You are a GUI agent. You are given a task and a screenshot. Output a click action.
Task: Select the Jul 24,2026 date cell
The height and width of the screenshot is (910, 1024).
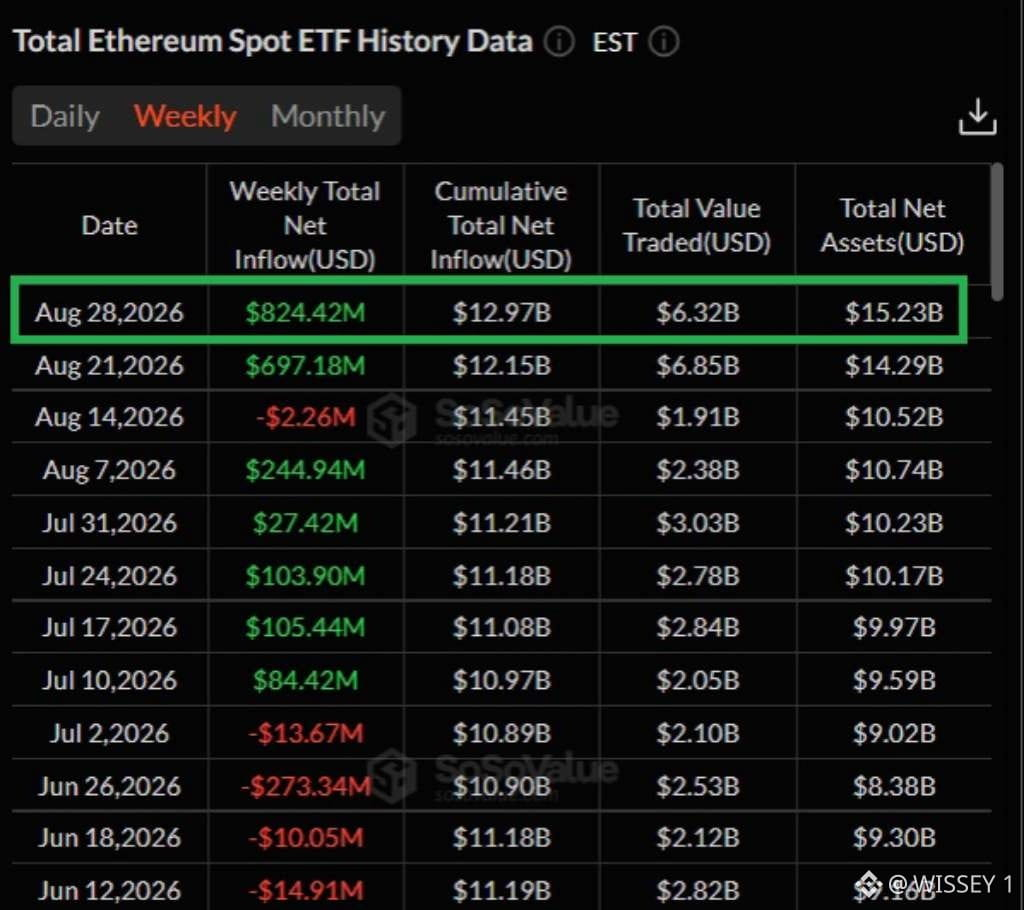(x=110, y=576)
